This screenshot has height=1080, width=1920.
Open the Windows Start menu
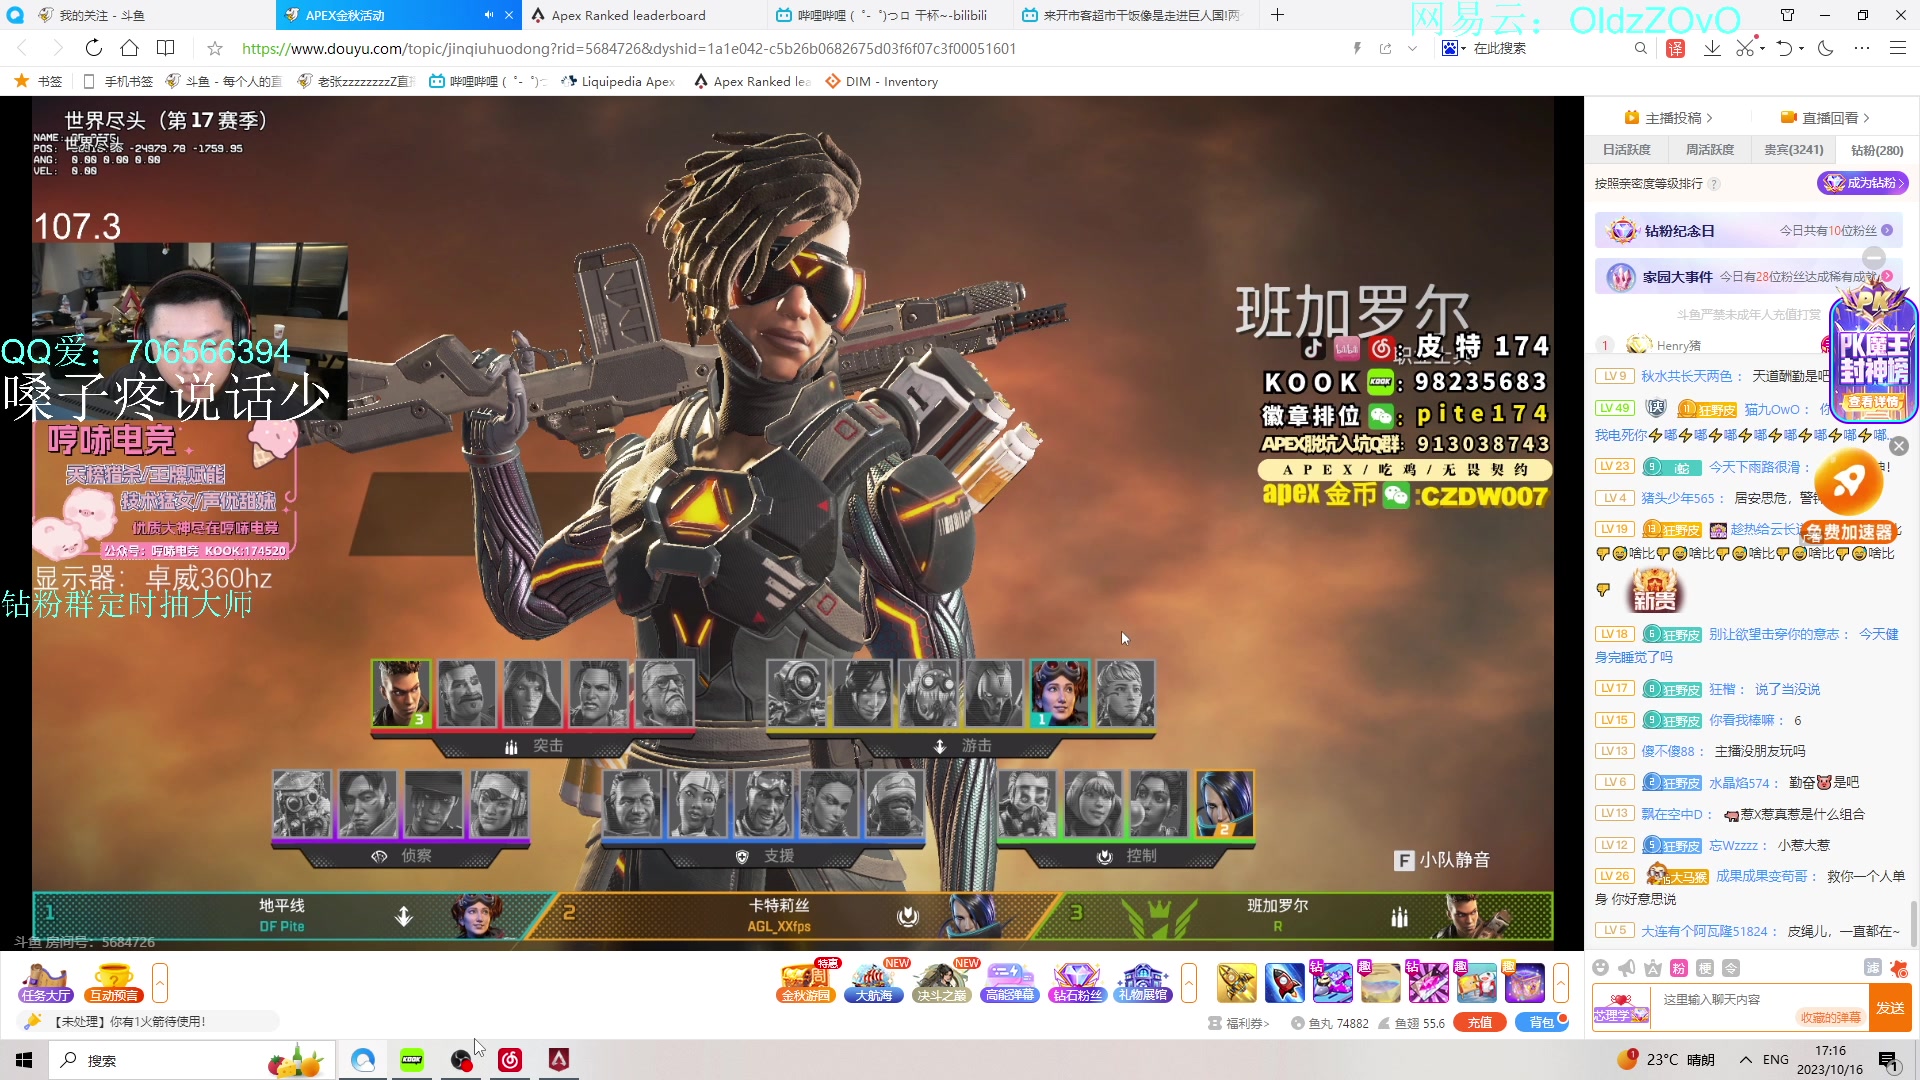(x=24, y=1060)
